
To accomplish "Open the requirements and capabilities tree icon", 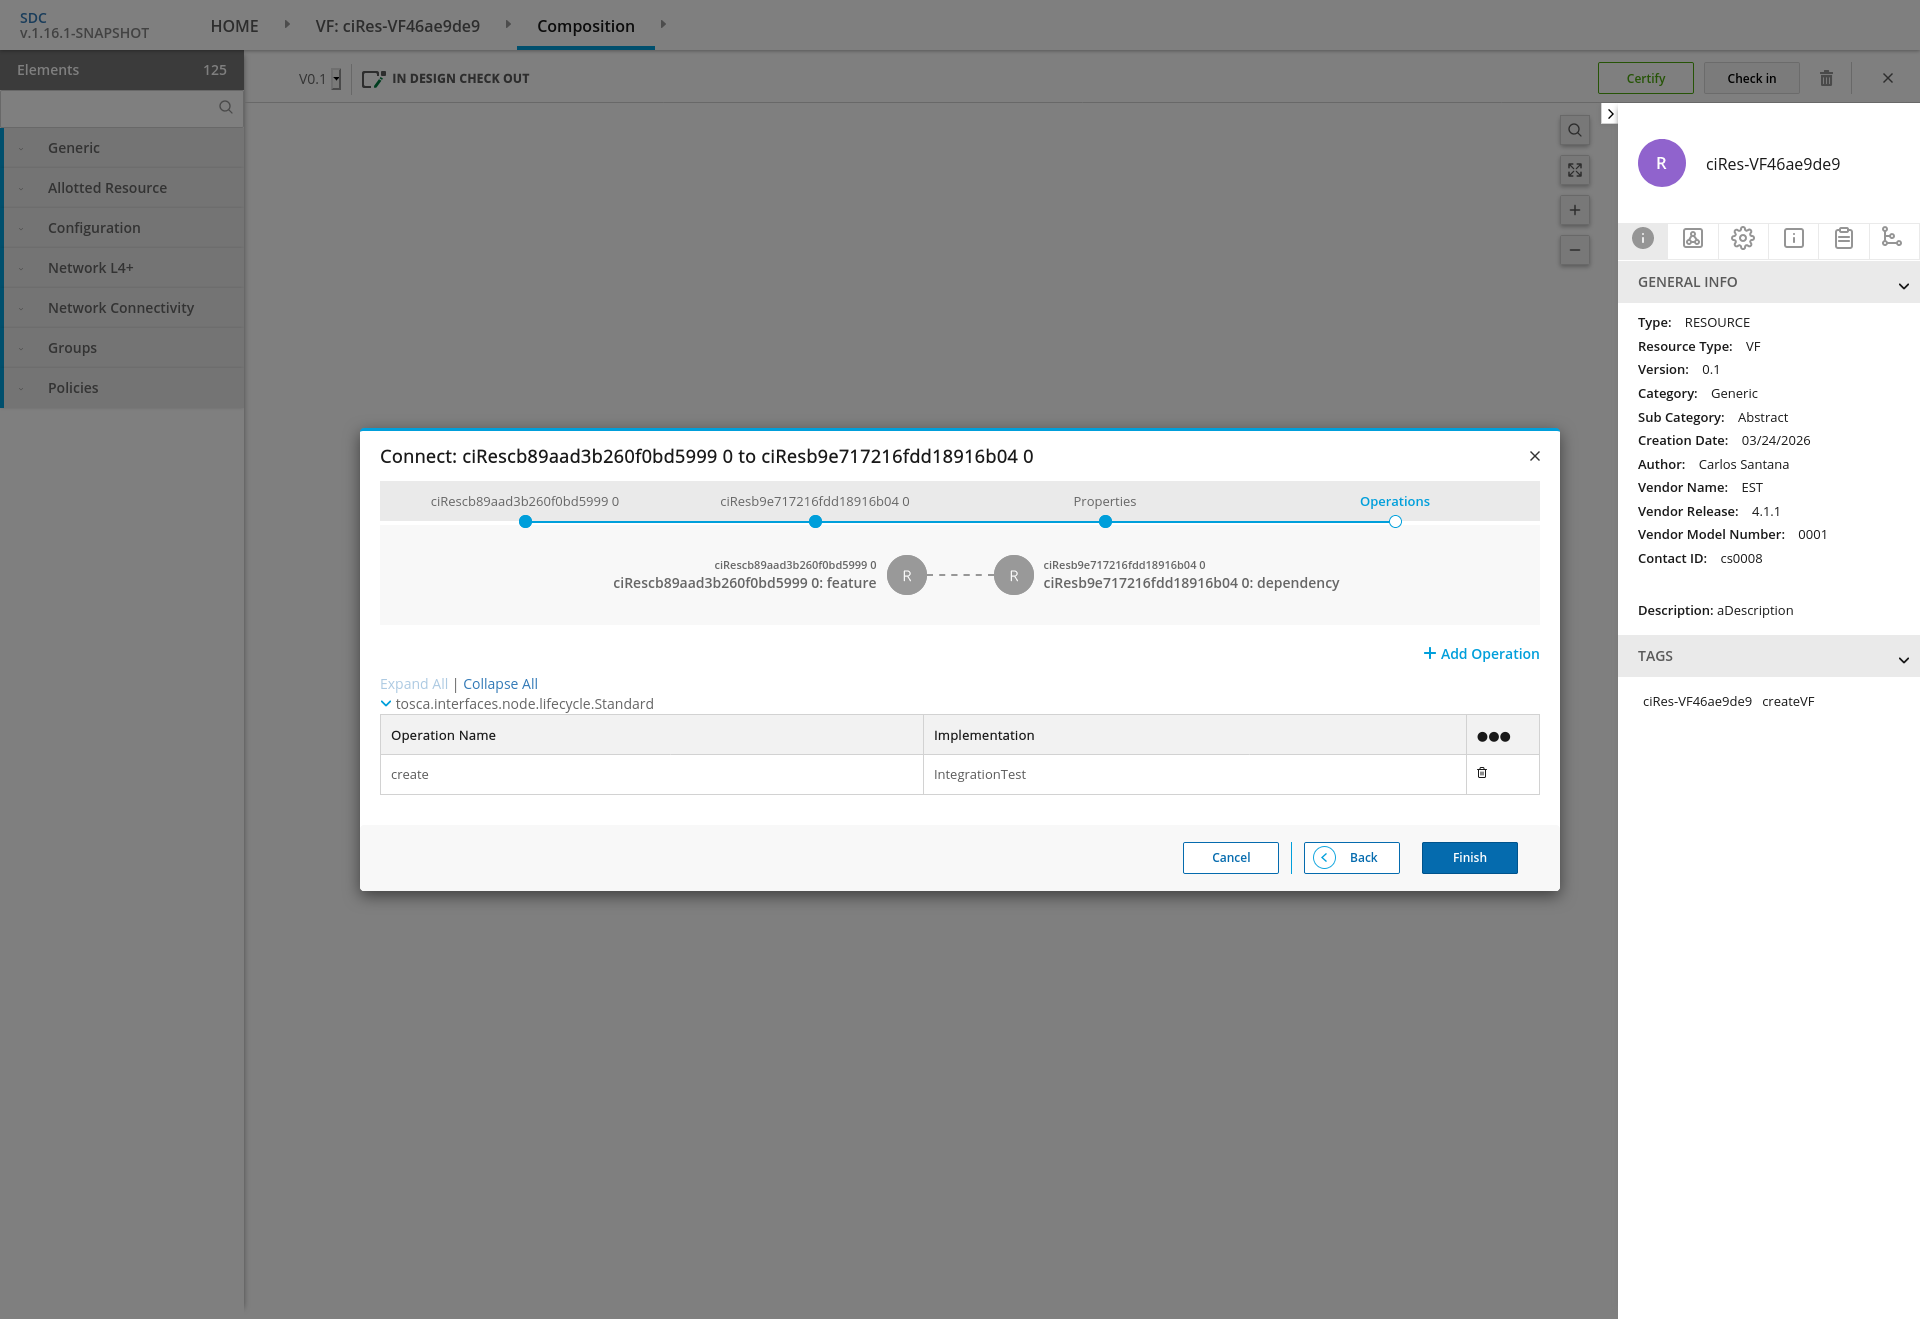I will [1891, 238].
